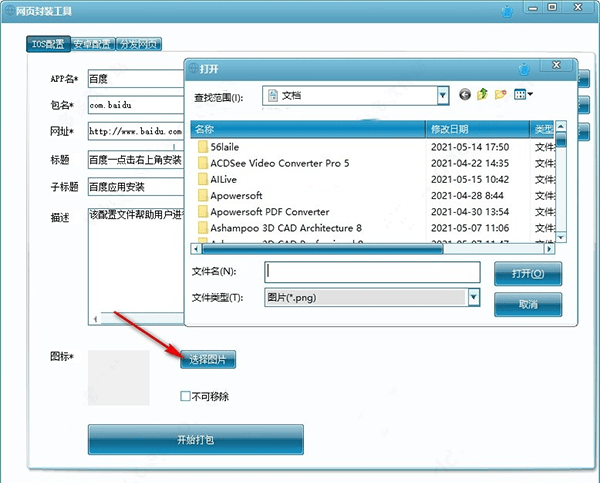
Task: Click the APP名 input field
Action: coord(136,79)
